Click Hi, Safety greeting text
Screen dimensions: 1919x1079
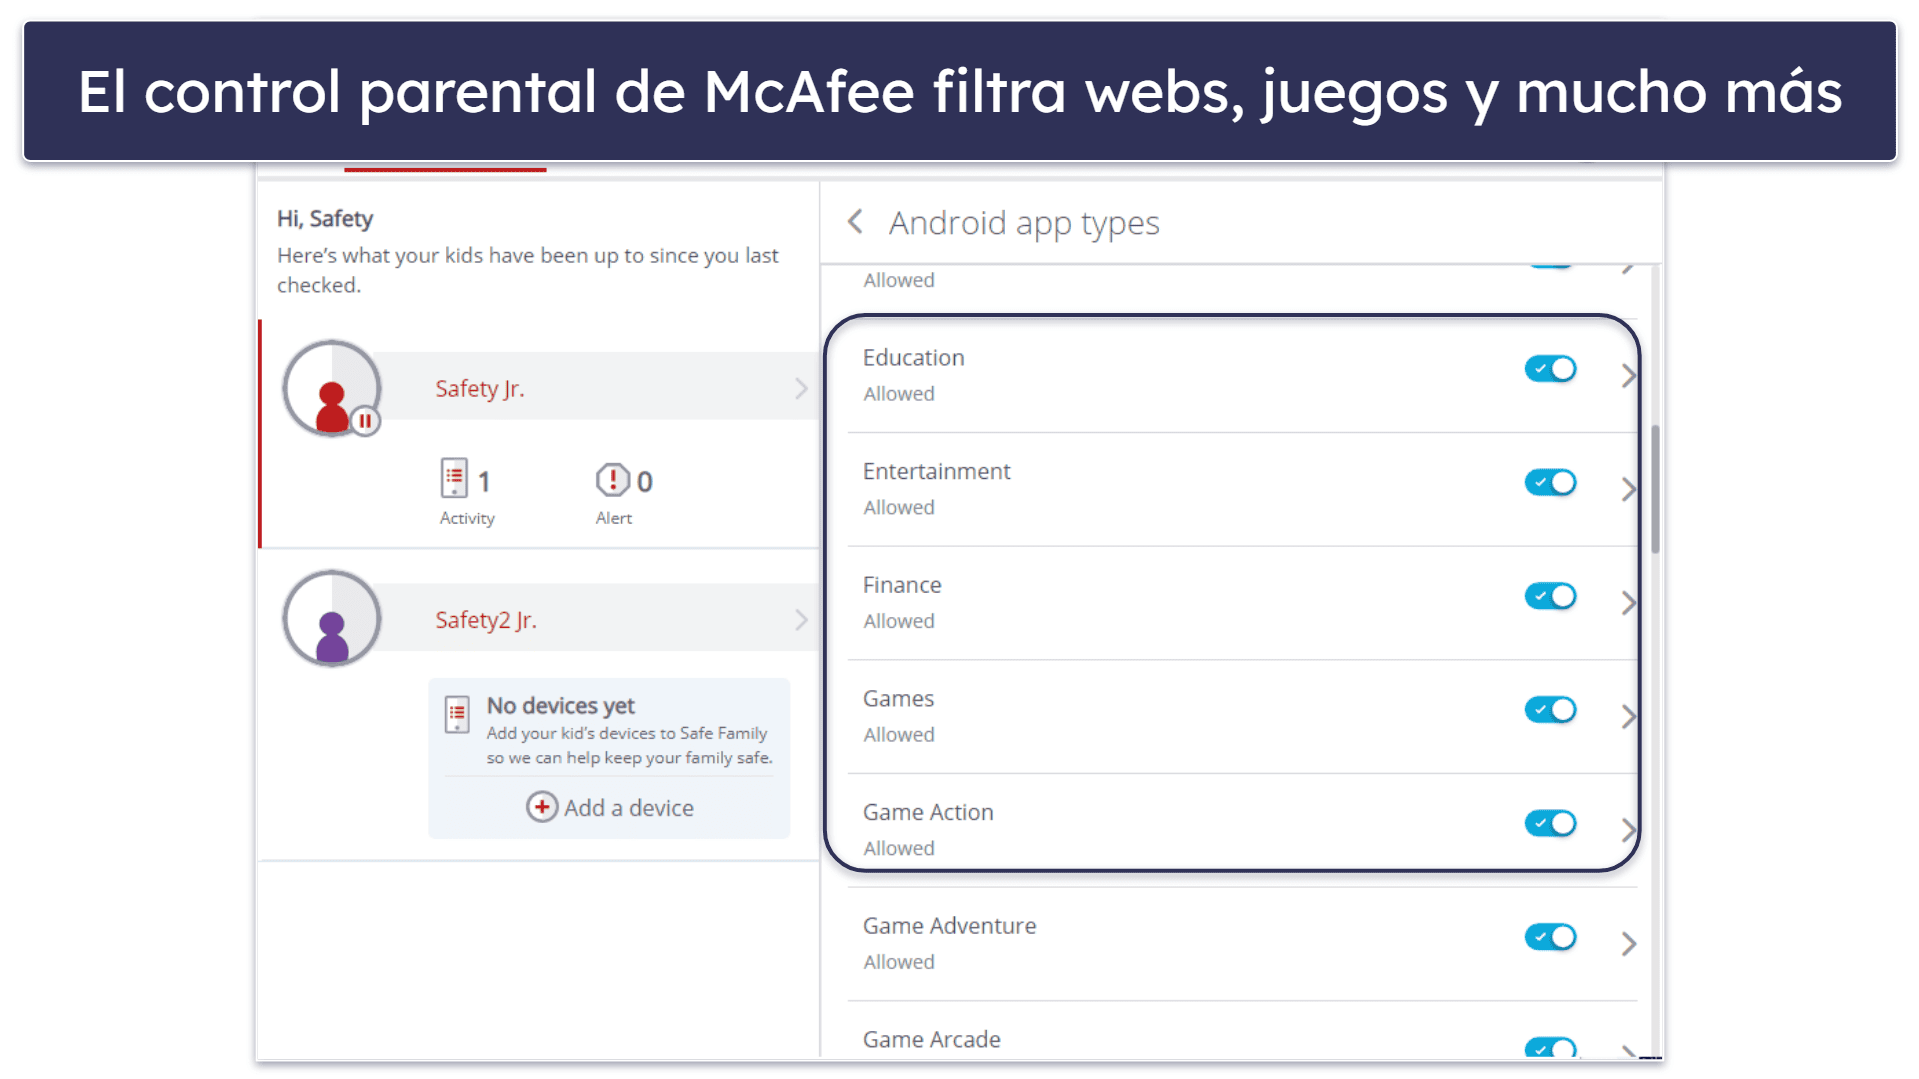pos(325,219)
